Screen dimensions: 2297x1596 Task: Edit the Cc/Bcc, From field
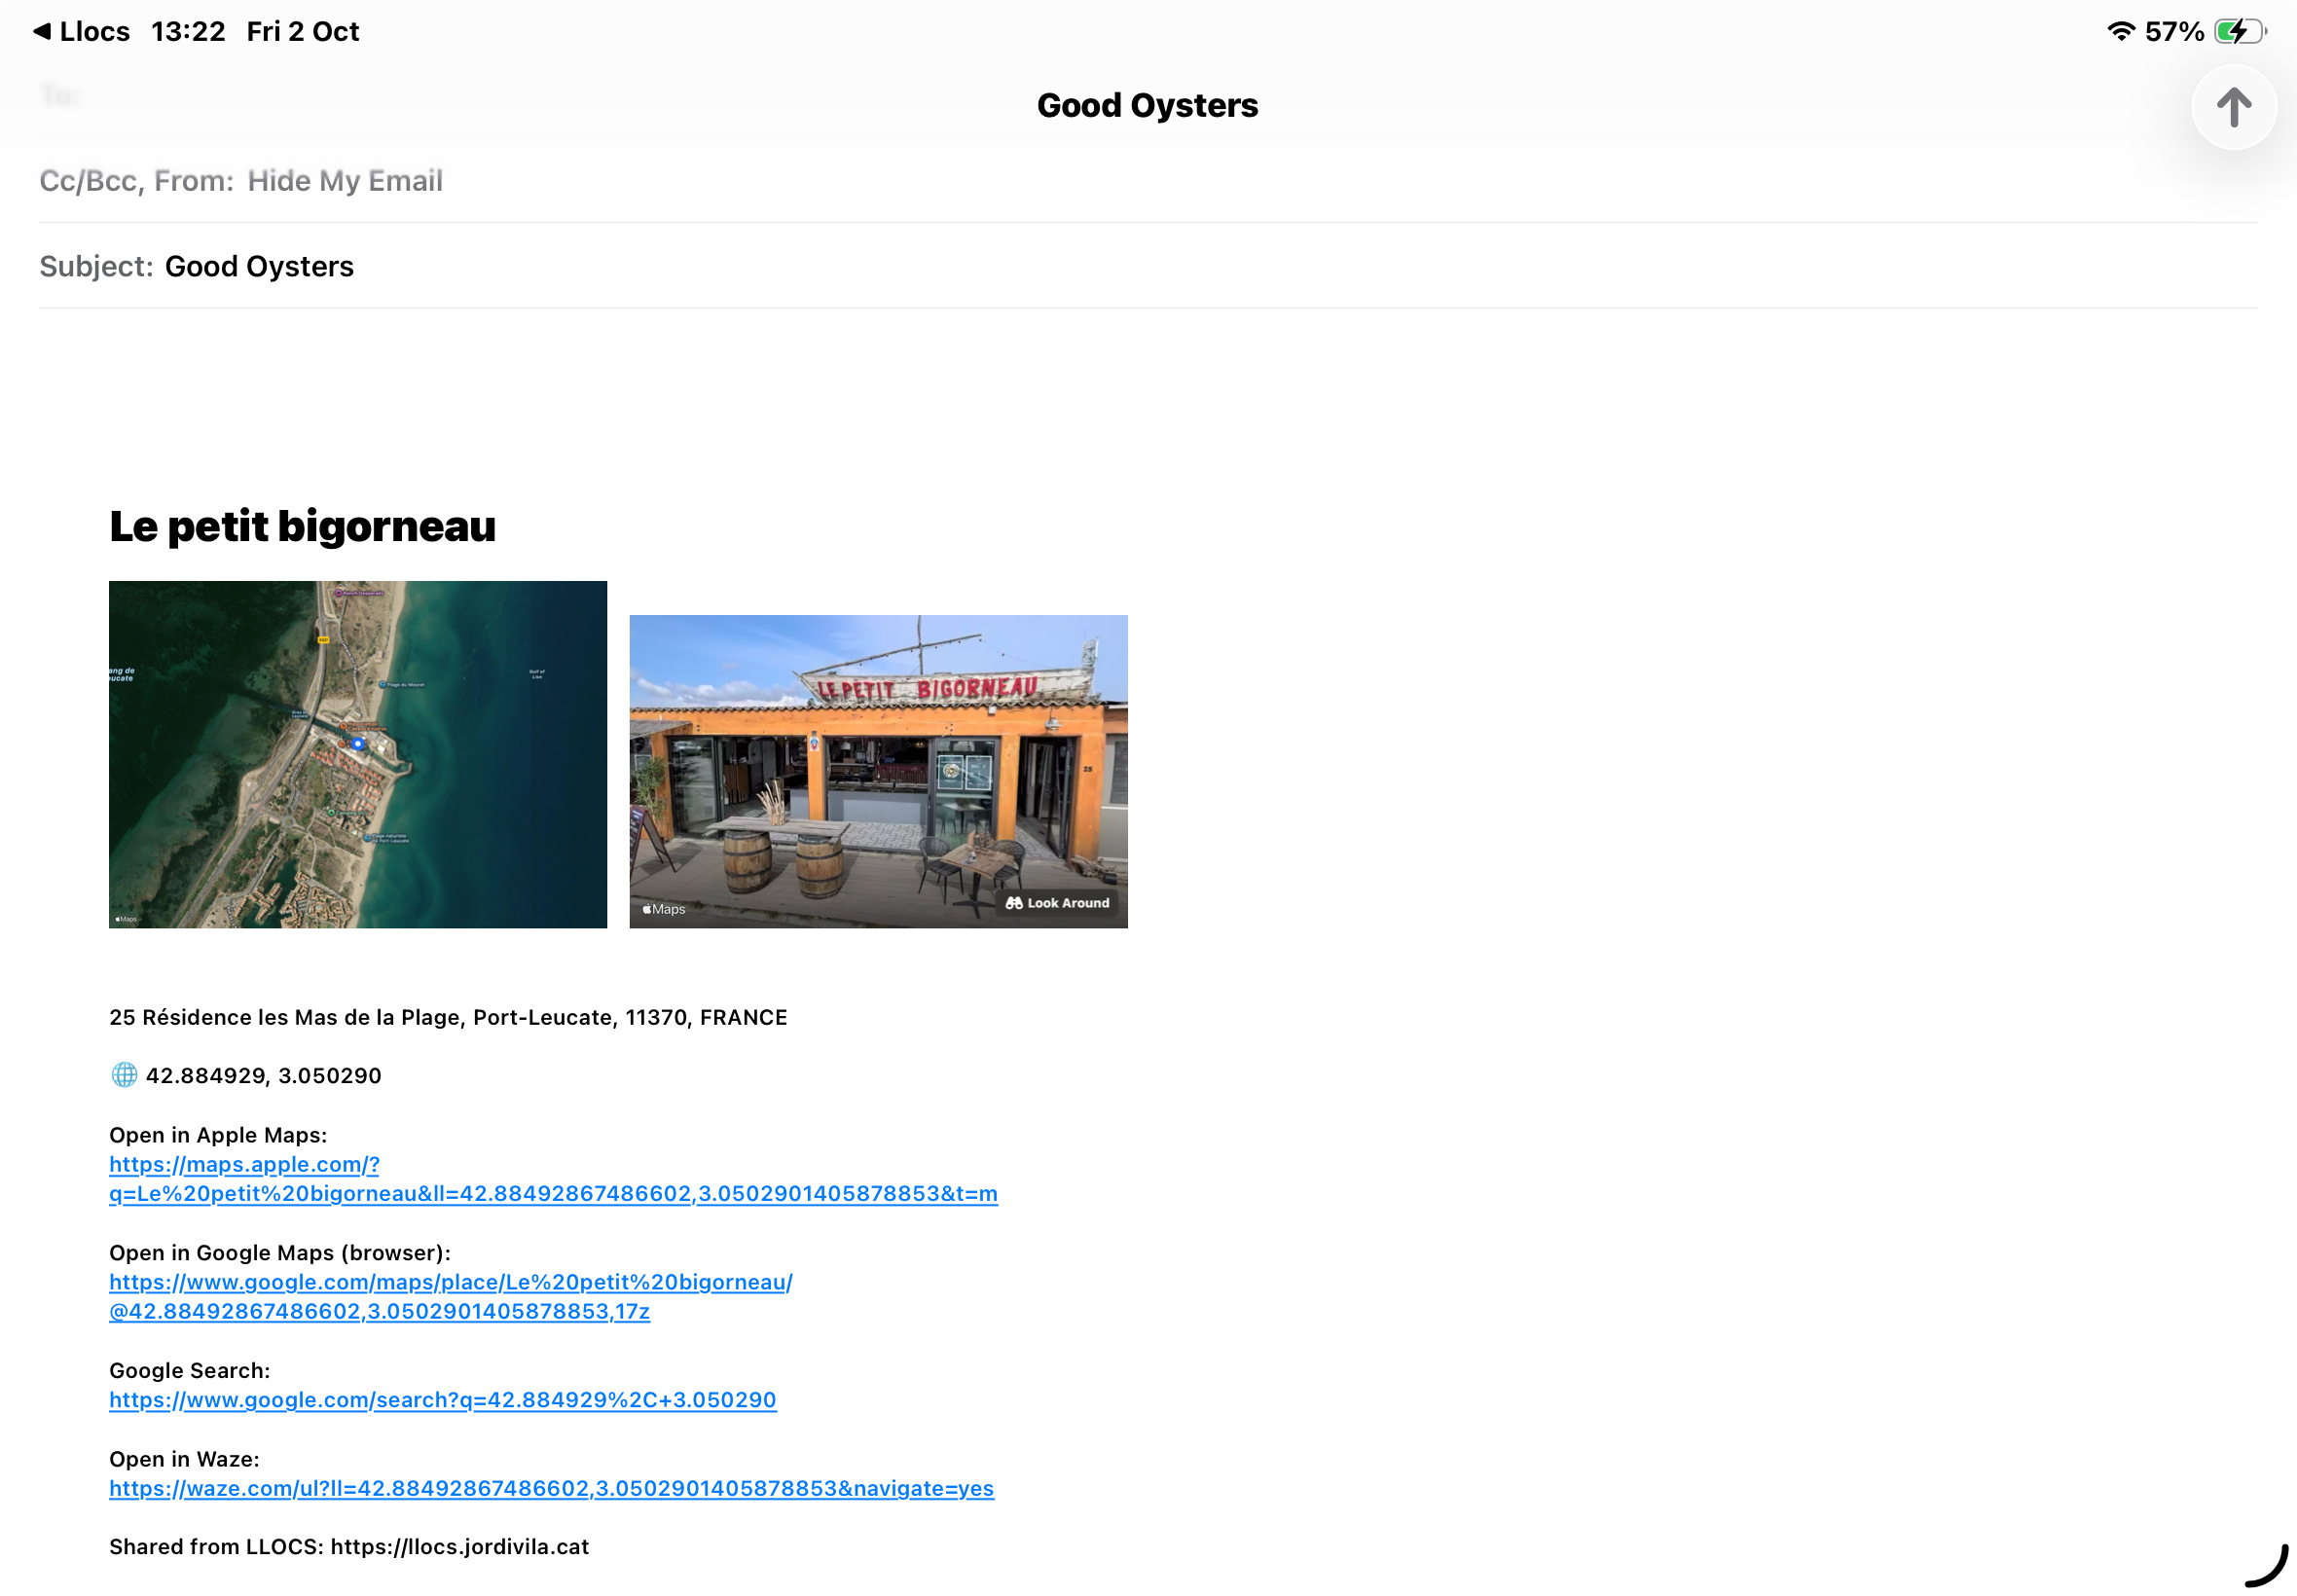pos(1148,181)
